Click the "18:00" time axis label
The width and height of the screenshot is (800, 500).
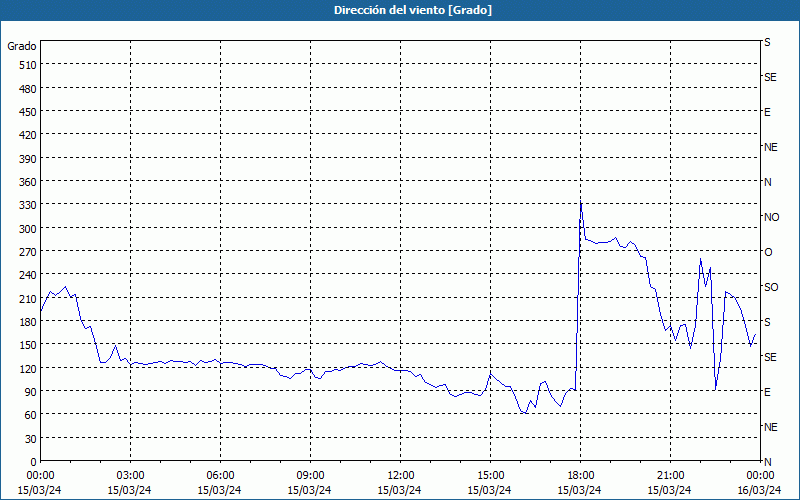click(x=581, y=476)
